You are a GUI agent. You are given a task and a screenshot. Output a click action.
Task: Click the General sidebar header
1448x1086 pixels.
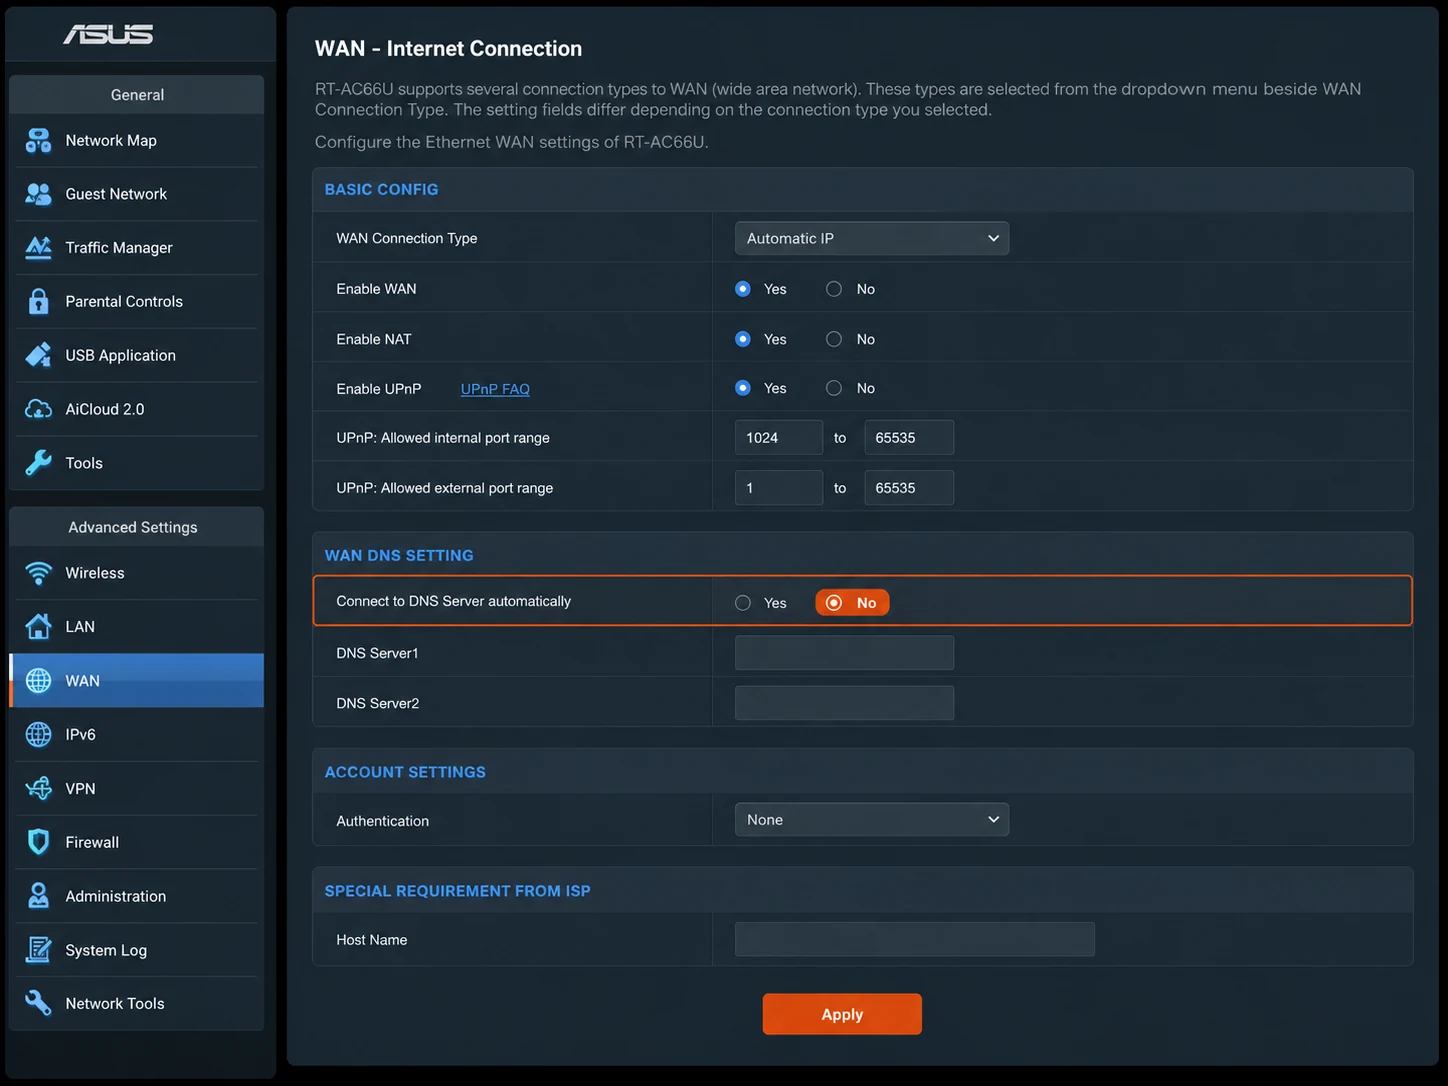(x=137, y=95)
